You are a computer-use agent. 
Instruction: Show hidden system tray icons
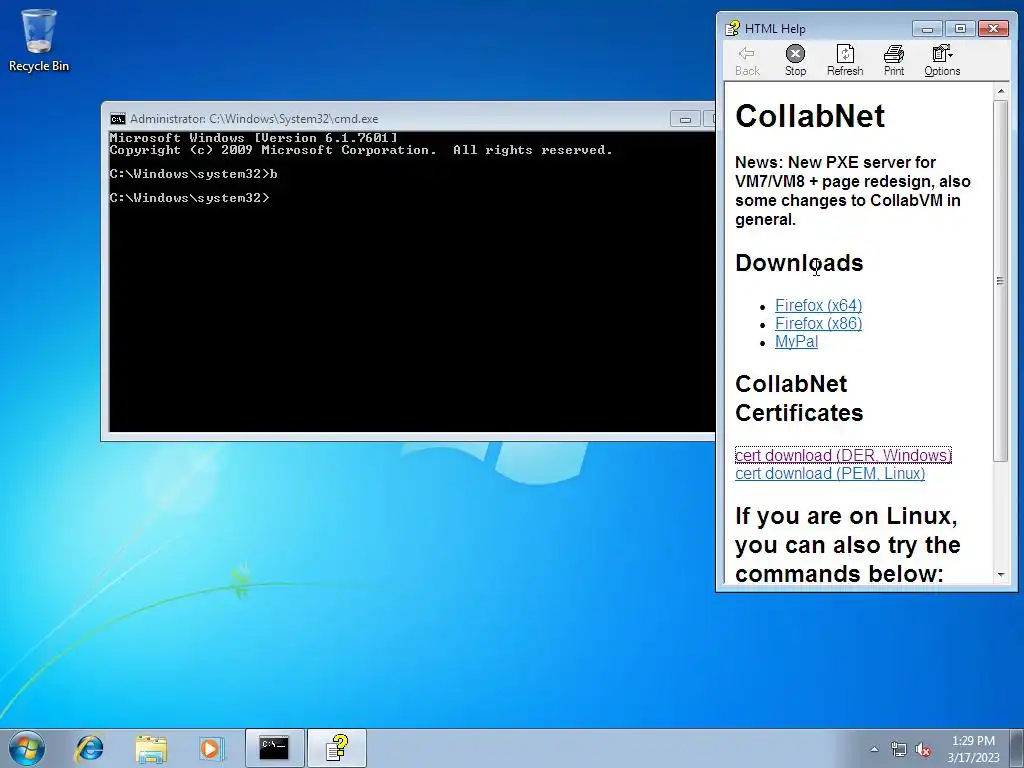[874, 749]
